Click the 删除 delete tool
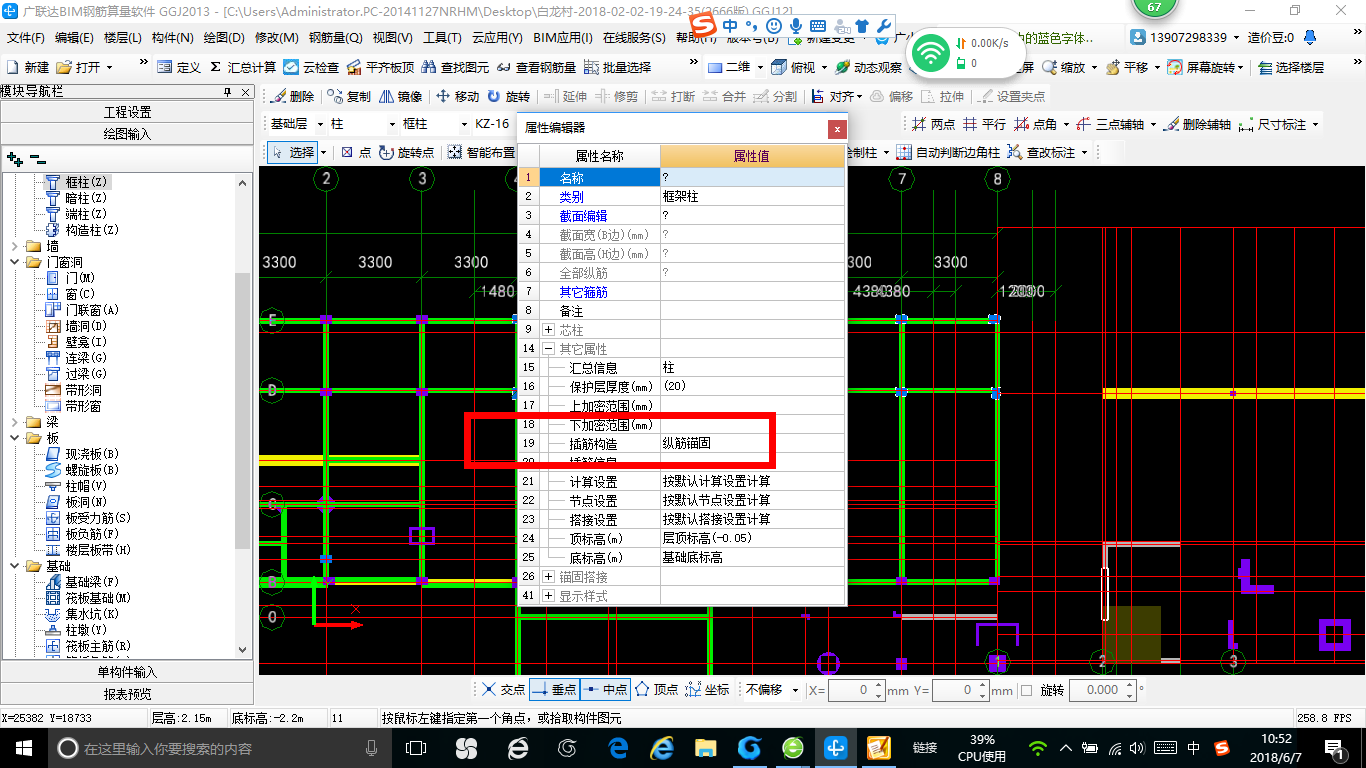 [x=293, y=97]
